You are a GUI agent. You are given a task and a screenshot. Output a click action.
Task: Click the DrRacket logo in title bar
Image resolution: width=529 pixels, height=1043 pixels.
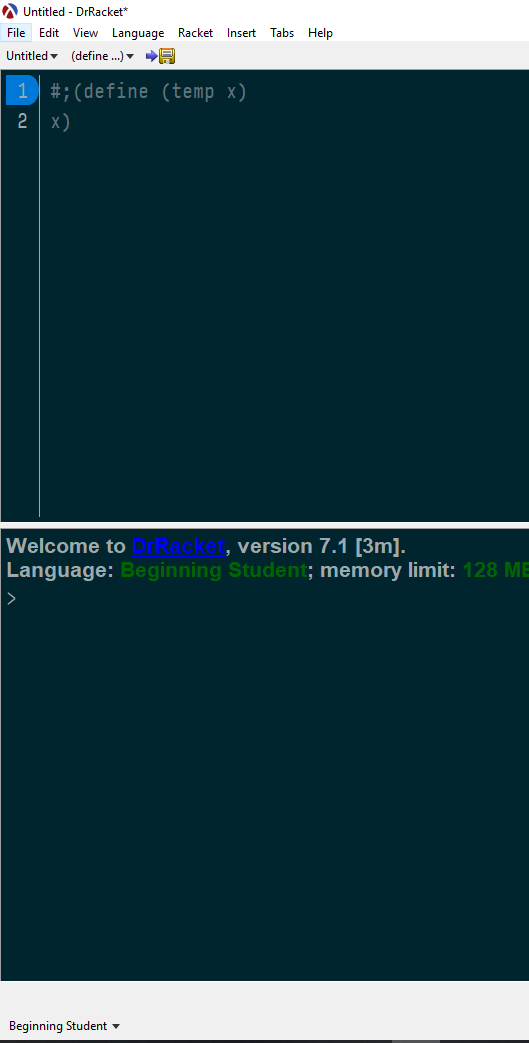[11, 11]
